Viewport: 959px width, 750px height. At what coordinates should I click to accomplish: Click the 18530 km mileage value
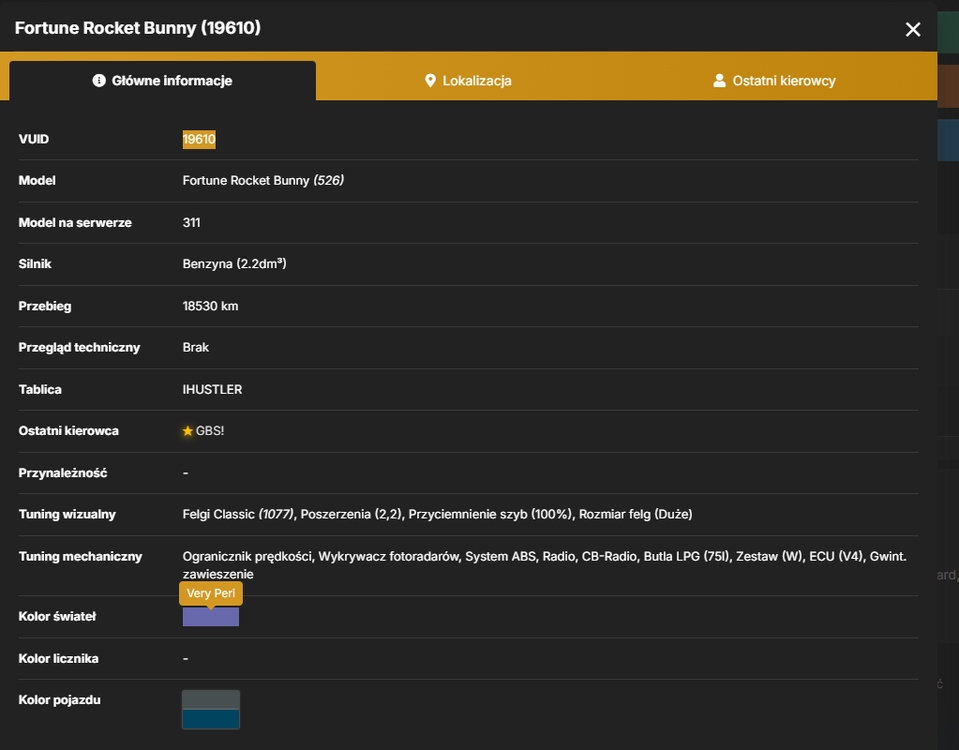(x=210, y=306)
